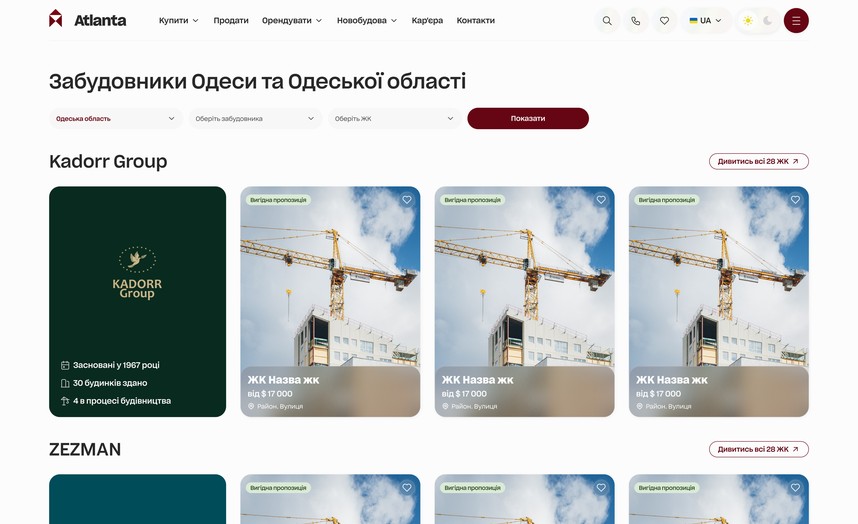
Task: Click the Atlanta brand name text
Action: click(100, 21)
